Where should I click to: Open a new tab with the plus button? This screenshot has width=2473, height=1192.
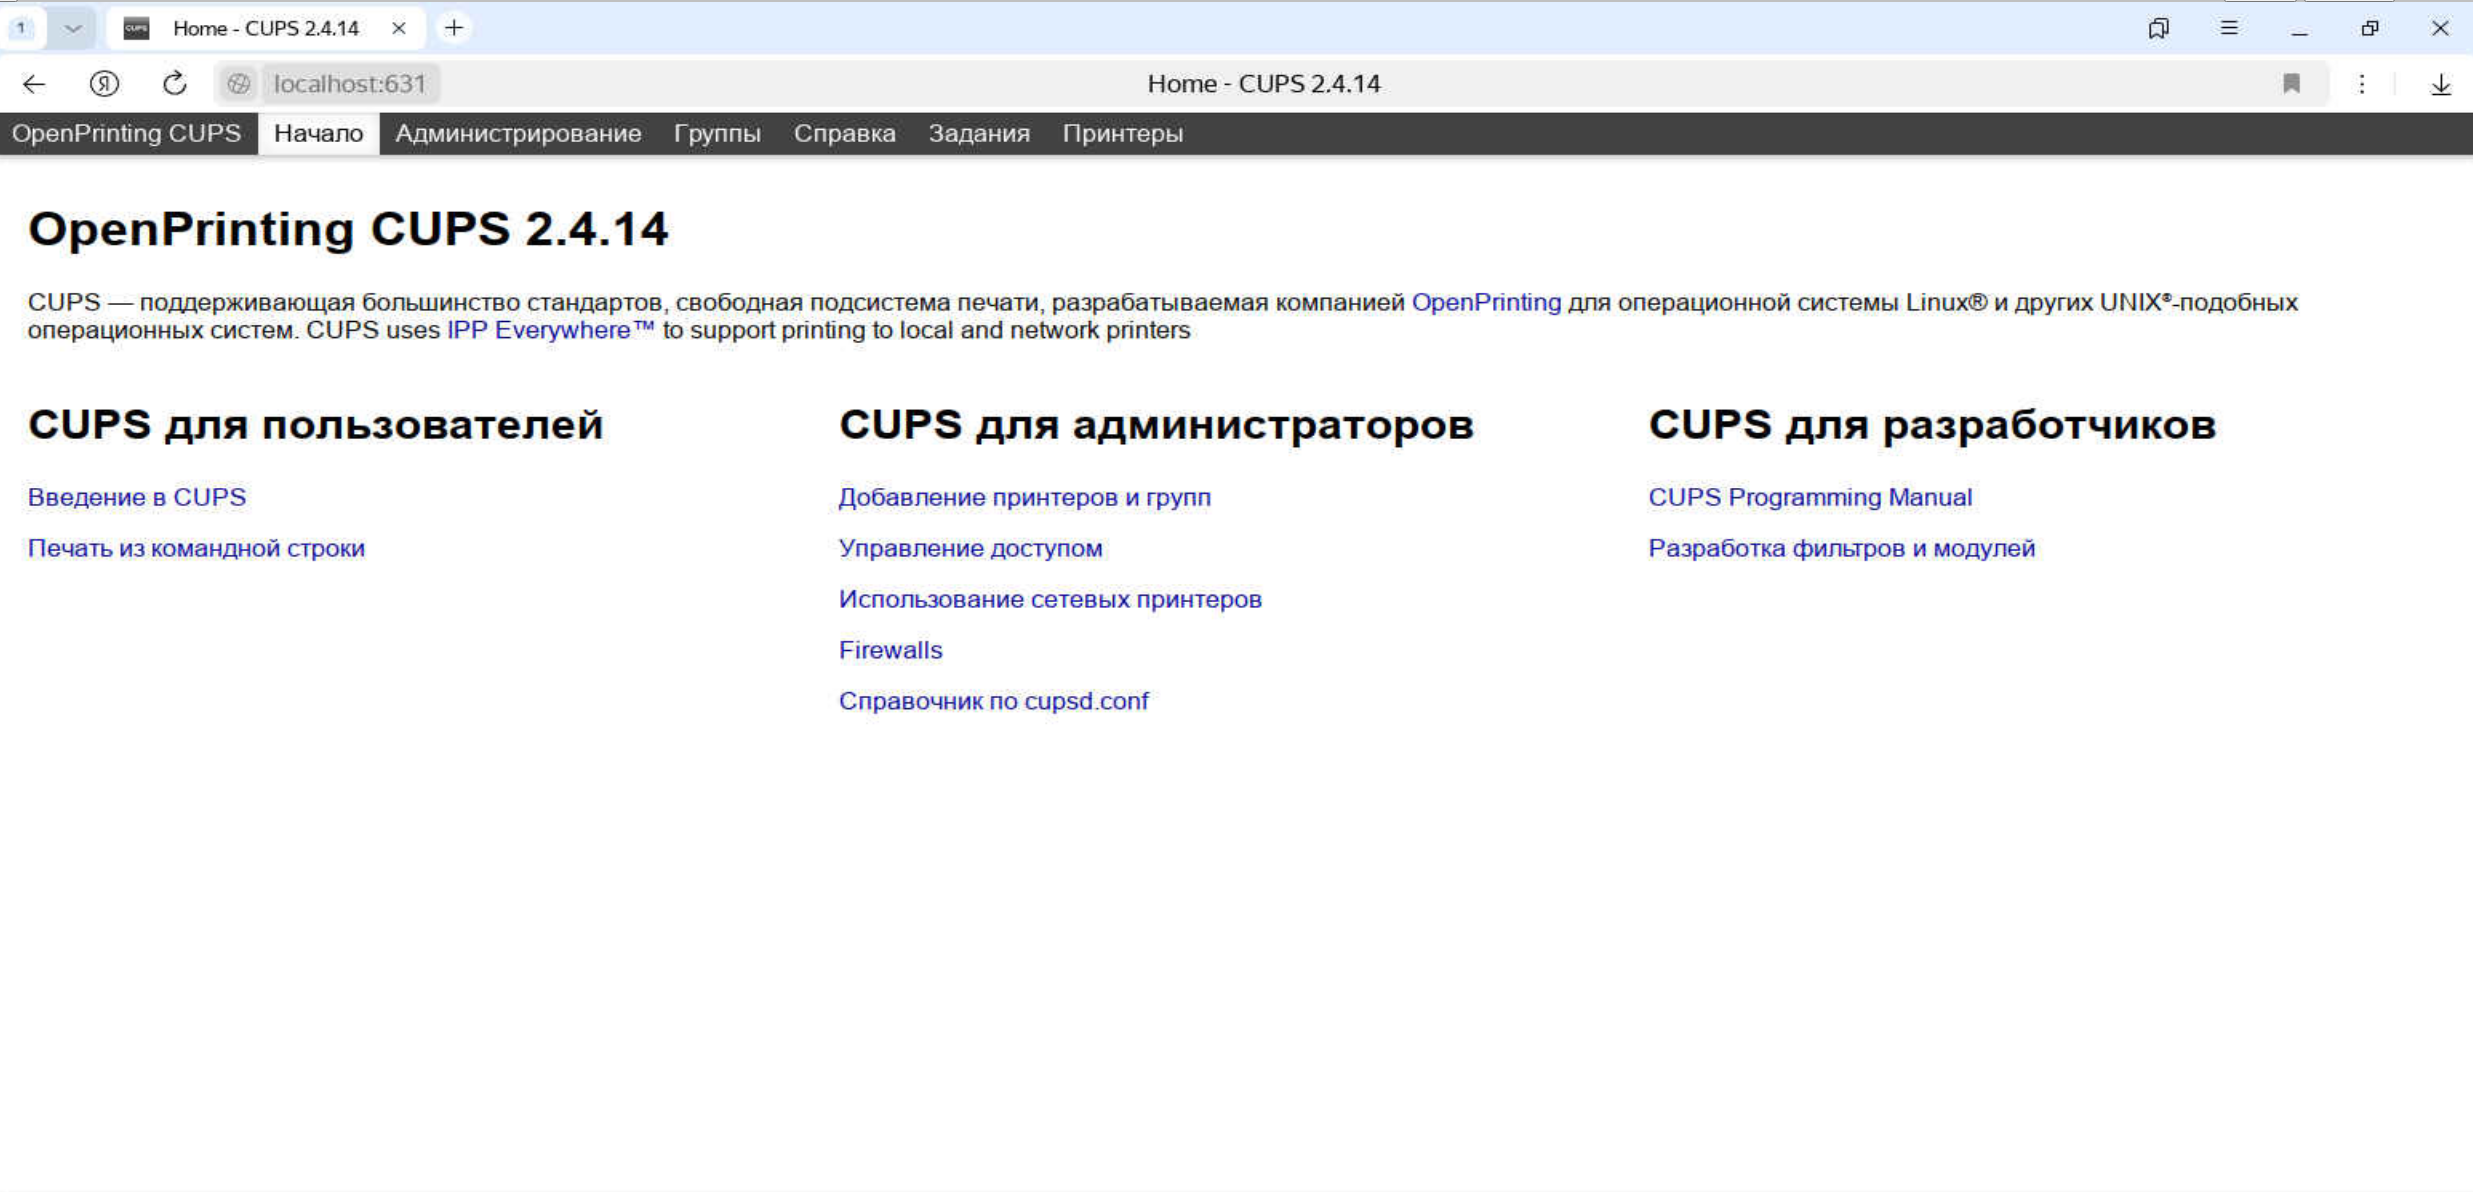click(x=455, y=27)
